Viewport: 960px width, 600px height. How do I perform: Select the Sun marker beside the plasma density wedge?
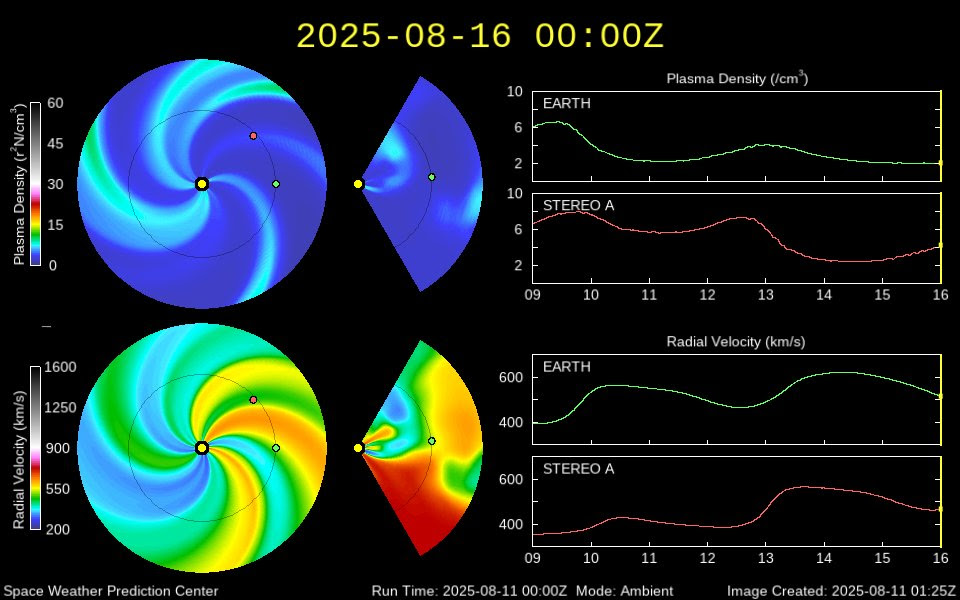click(358, 184)
